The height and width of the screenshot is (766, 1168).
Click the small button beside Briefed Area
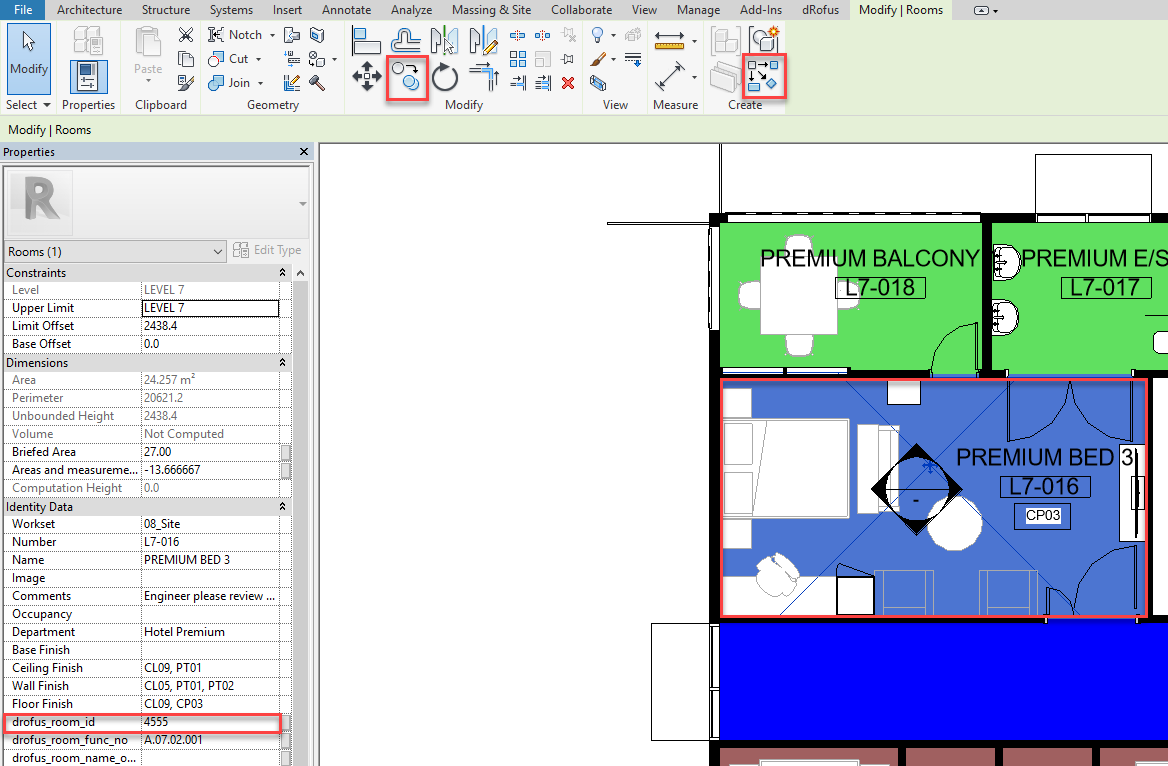click(x=286, y=452)
